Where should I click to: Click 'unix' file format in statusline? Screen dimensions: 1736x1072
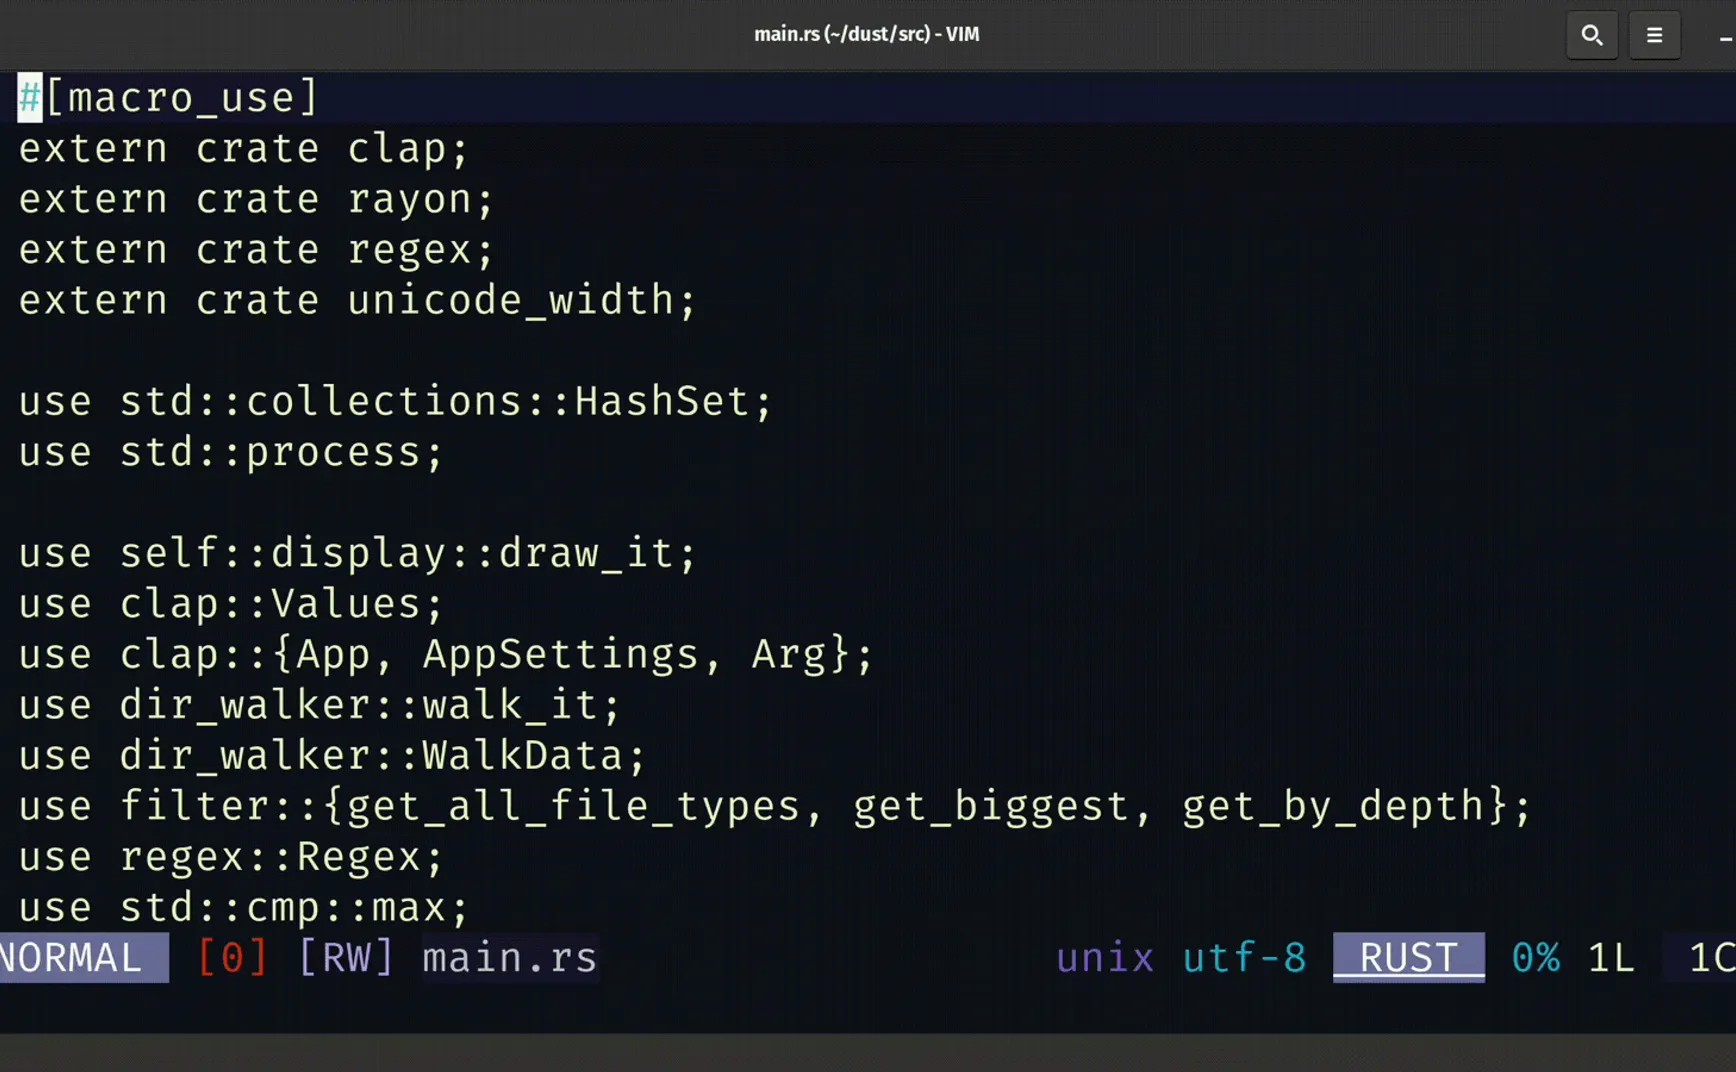(1105, 958)
